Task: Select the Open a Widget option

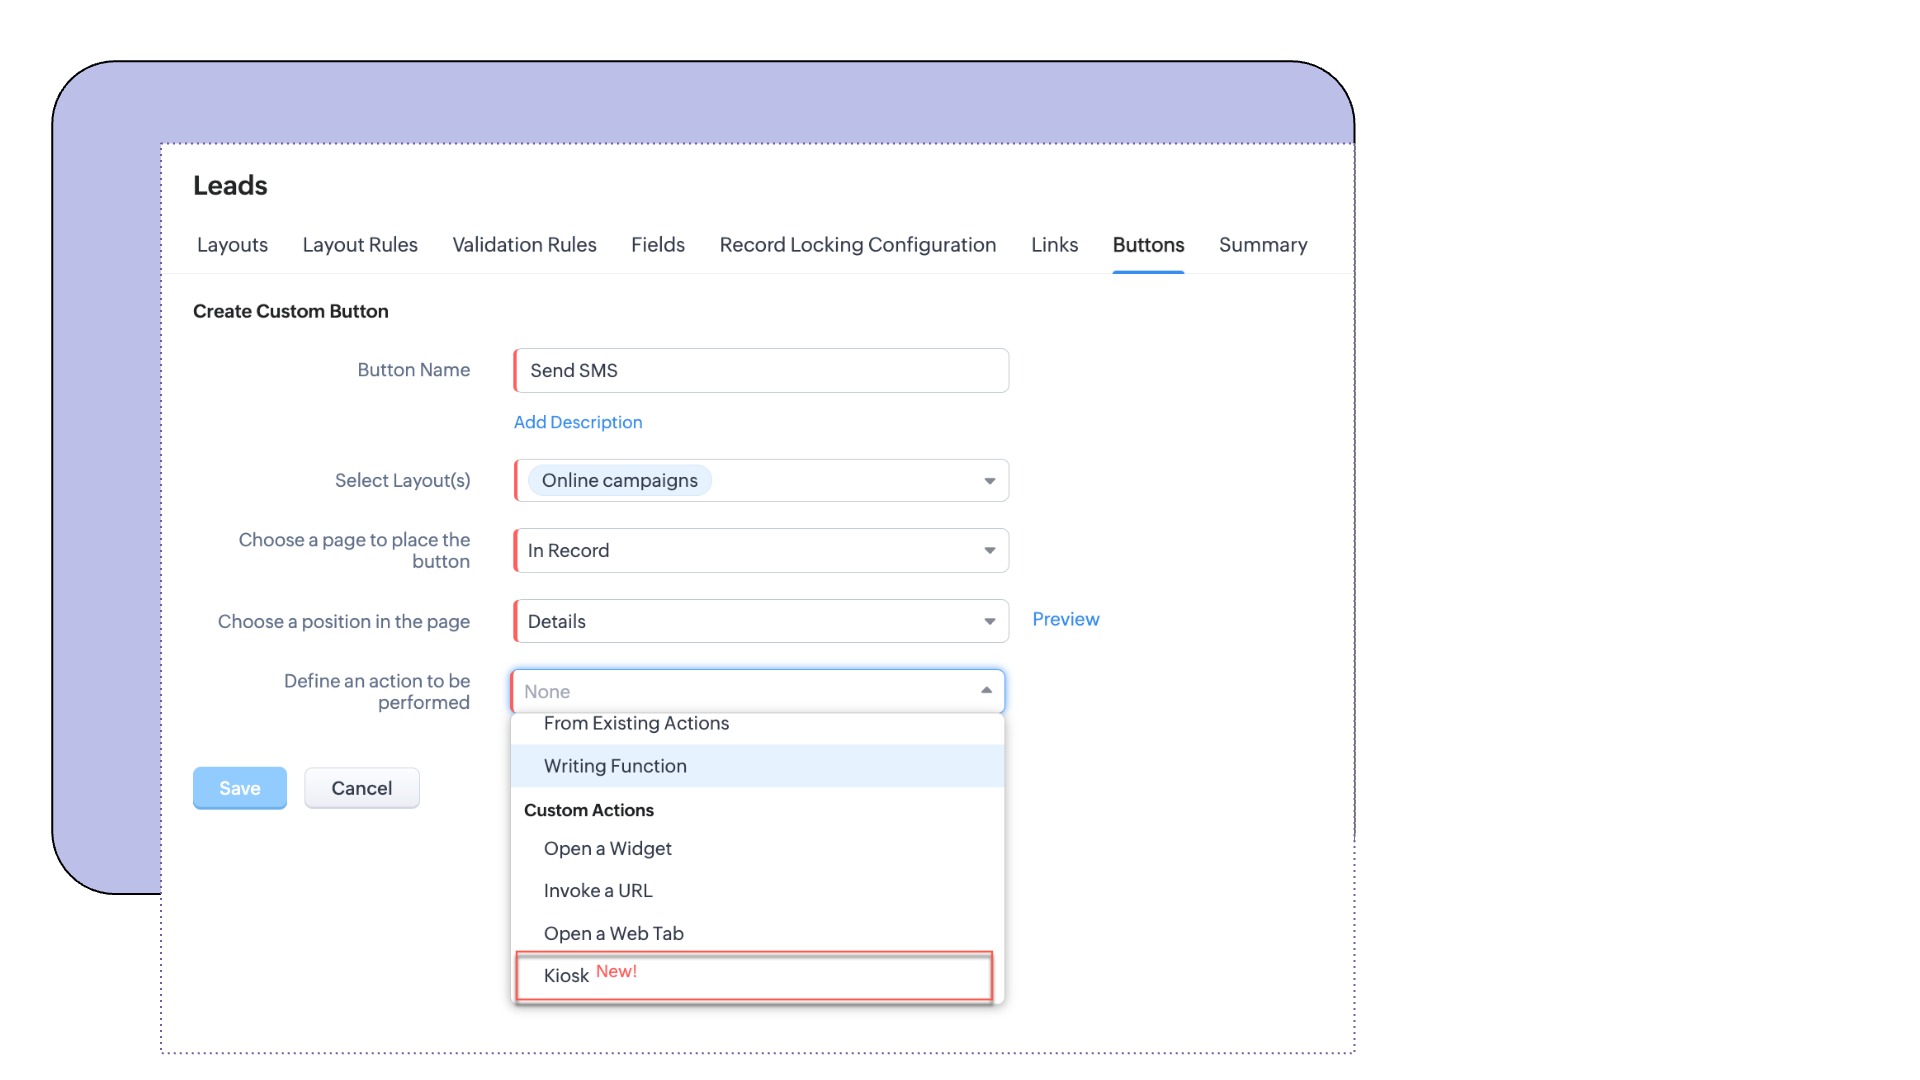Action: tap(607, 849)
